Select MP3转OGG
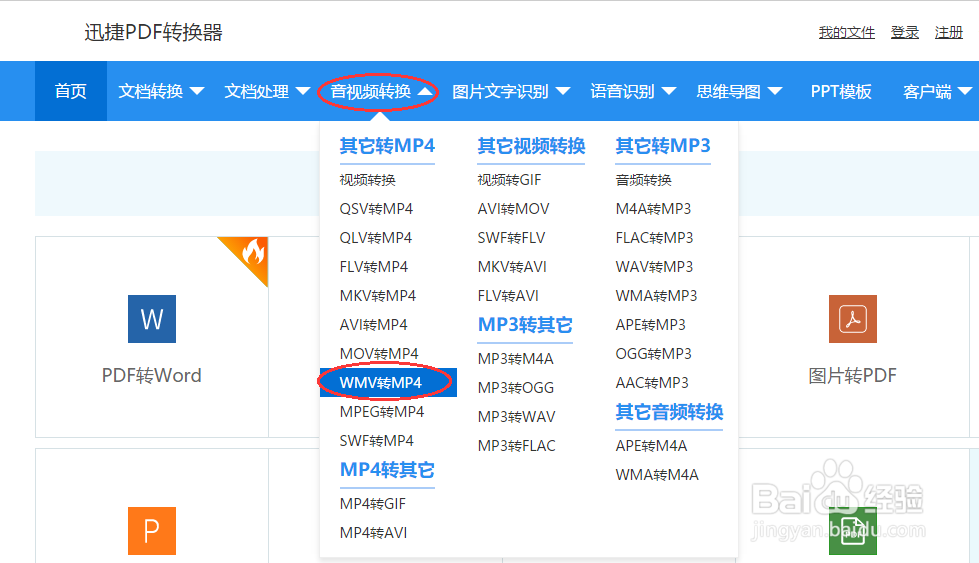Image resolution: width=979 pixels, height=563 pixels. (x=516, y=388)
